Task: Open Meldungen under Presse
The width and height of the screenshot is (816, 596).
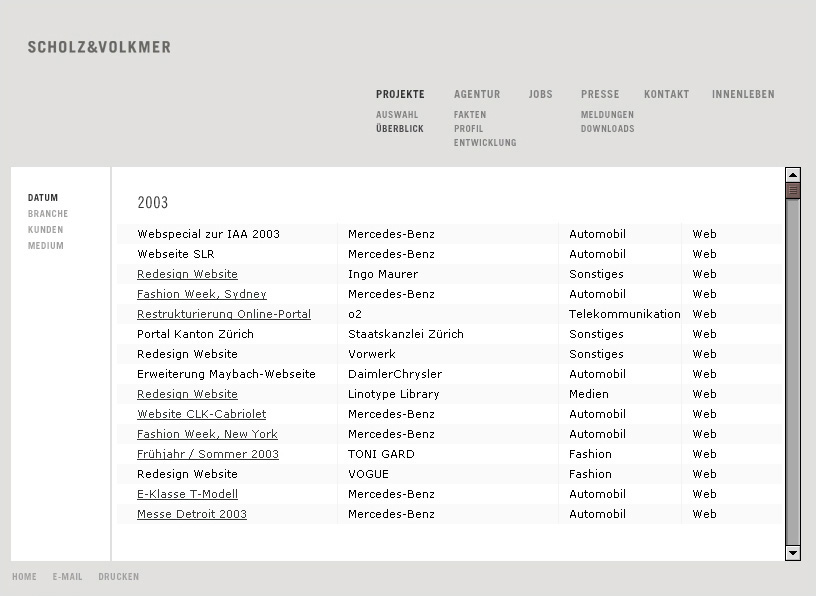Action: 607,115
